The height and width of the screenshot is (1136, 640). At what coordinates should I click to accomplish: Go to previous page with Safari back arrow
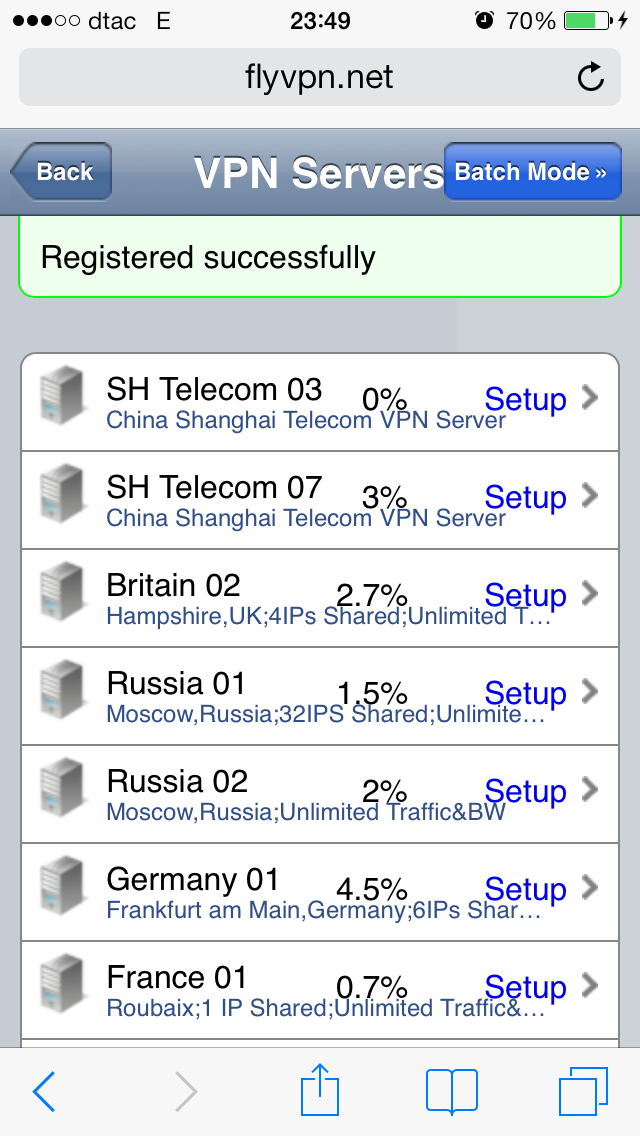point(43,1091)
